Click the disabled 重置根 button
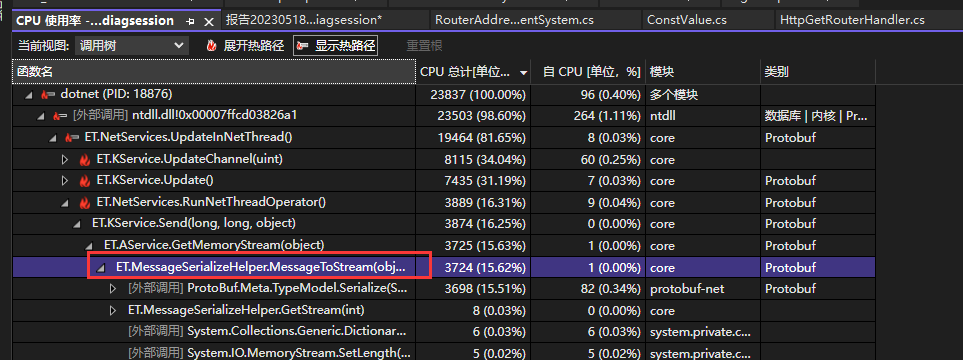This screenshot has height=360, width=963. (x=424, y=45)
